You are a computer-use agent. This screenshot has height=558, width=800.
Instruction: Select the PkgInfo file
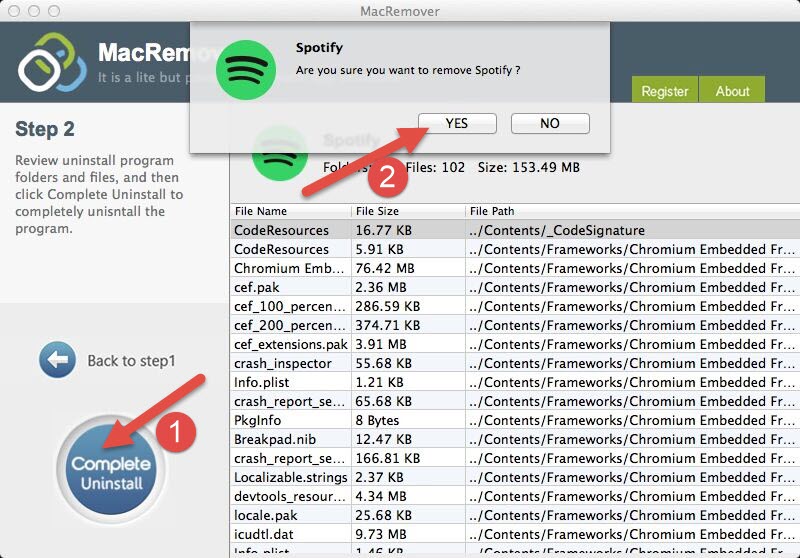pyautogui.click(x=515, y=420)
